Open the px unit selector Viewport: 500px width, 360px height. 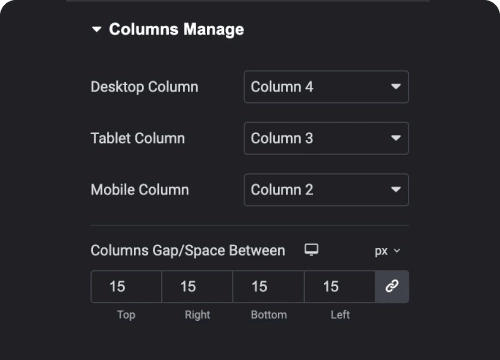[x=387, y=251]
